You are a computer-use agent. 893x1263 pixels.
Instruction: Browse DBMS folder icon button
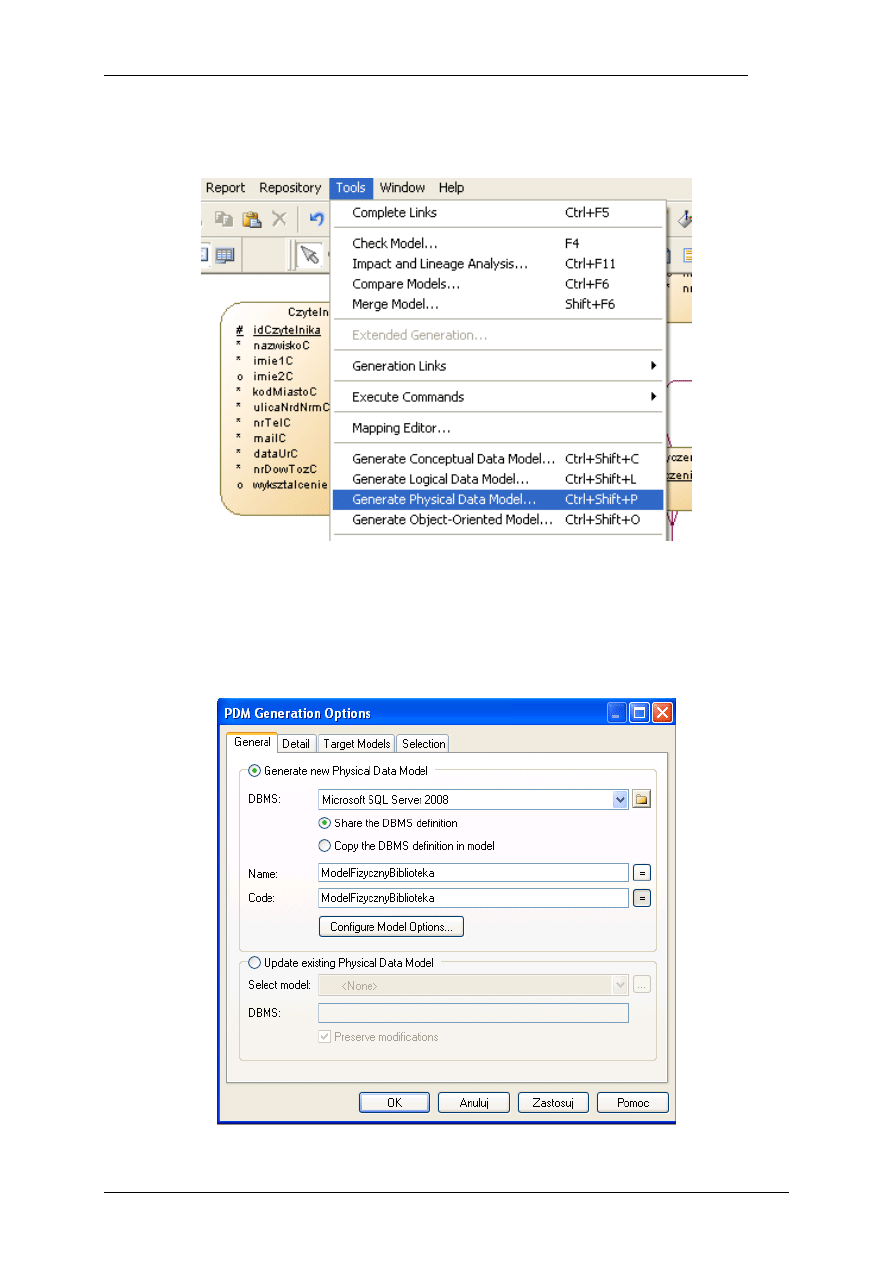point(642,799)
